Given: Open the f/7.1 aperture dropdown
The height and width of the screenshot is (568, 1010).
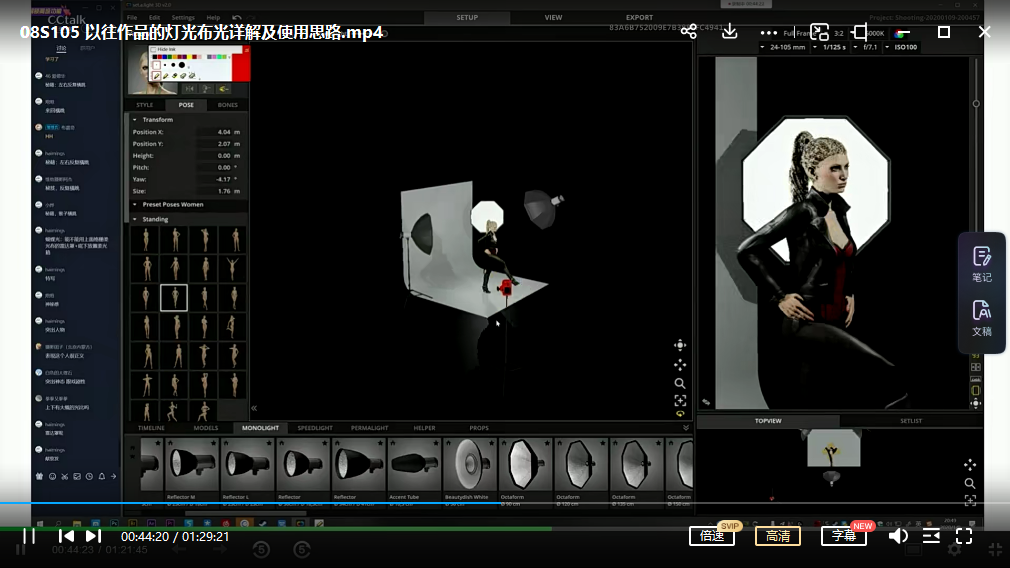Looking at the screenshot, I should tap(866, 47).
